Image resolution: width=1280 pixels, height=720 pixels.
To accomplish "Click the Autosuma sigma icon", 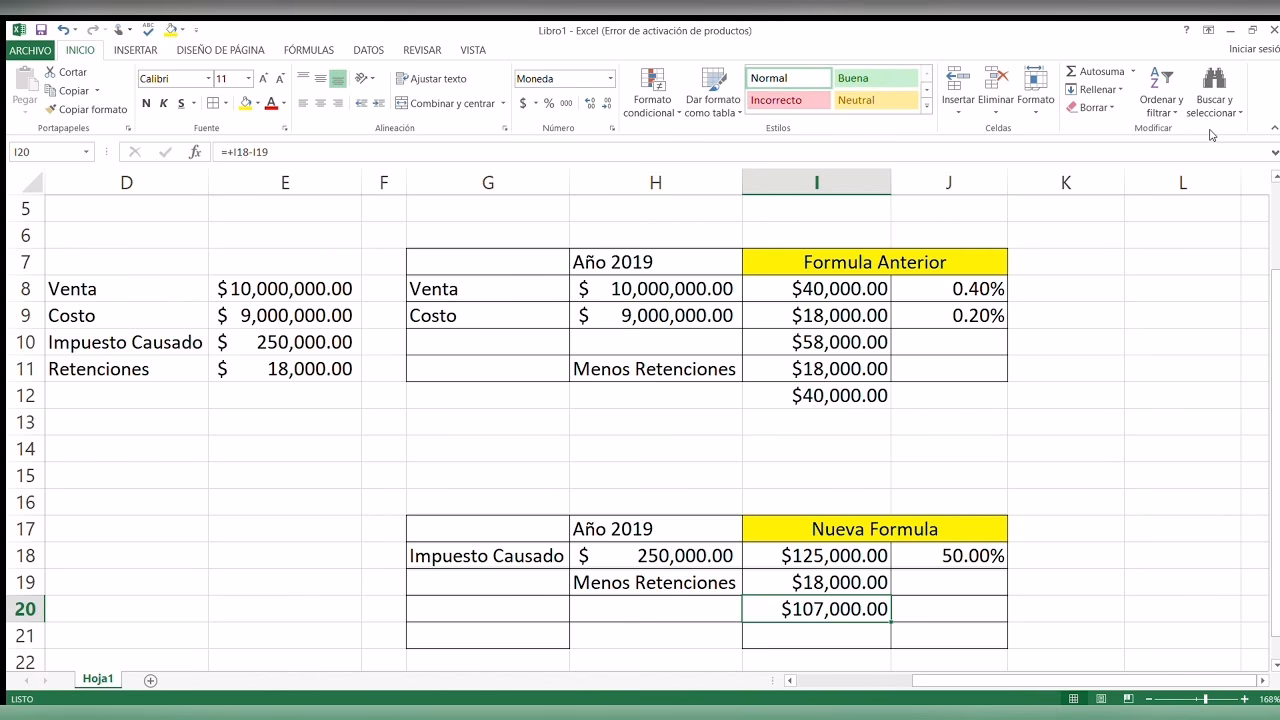I will click(x=1071, y=71).
